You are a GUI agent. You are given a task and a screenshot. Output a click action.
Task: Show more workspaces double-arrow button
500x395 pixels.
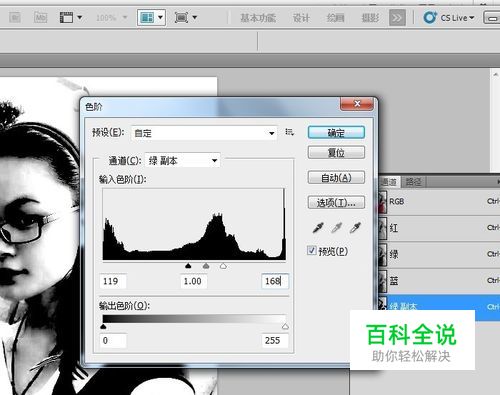[x=397, y=18]
